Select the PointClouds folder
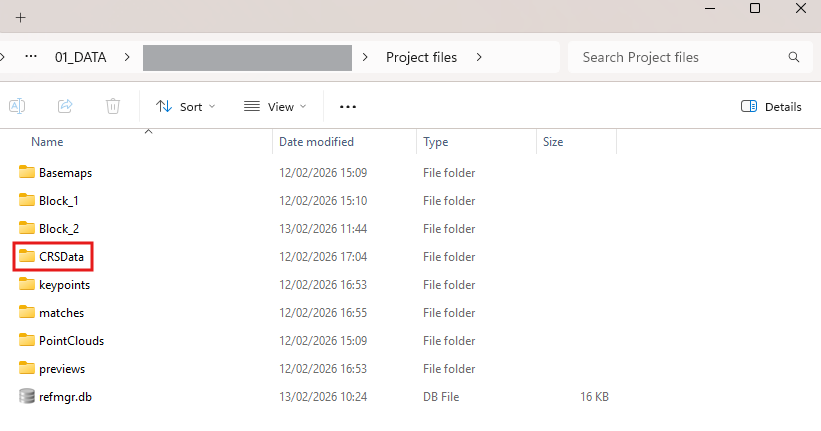821x431 pixels. click(71, 341)
